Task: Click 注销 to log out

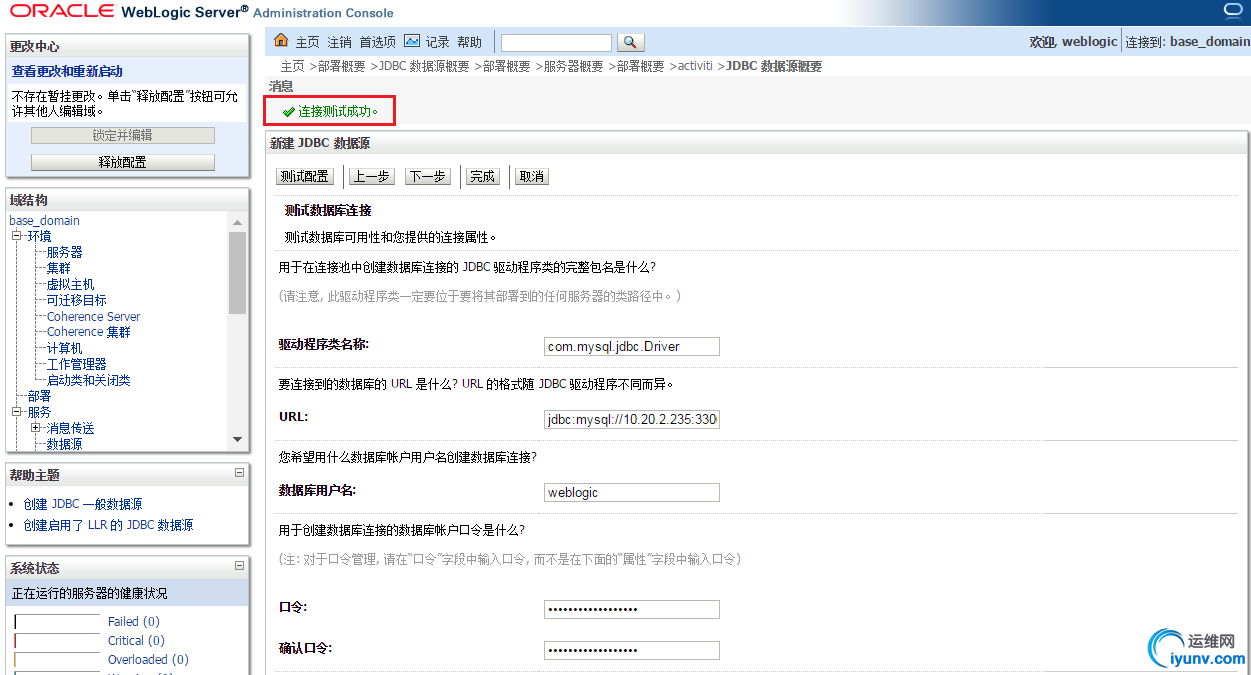Action: 339,42
